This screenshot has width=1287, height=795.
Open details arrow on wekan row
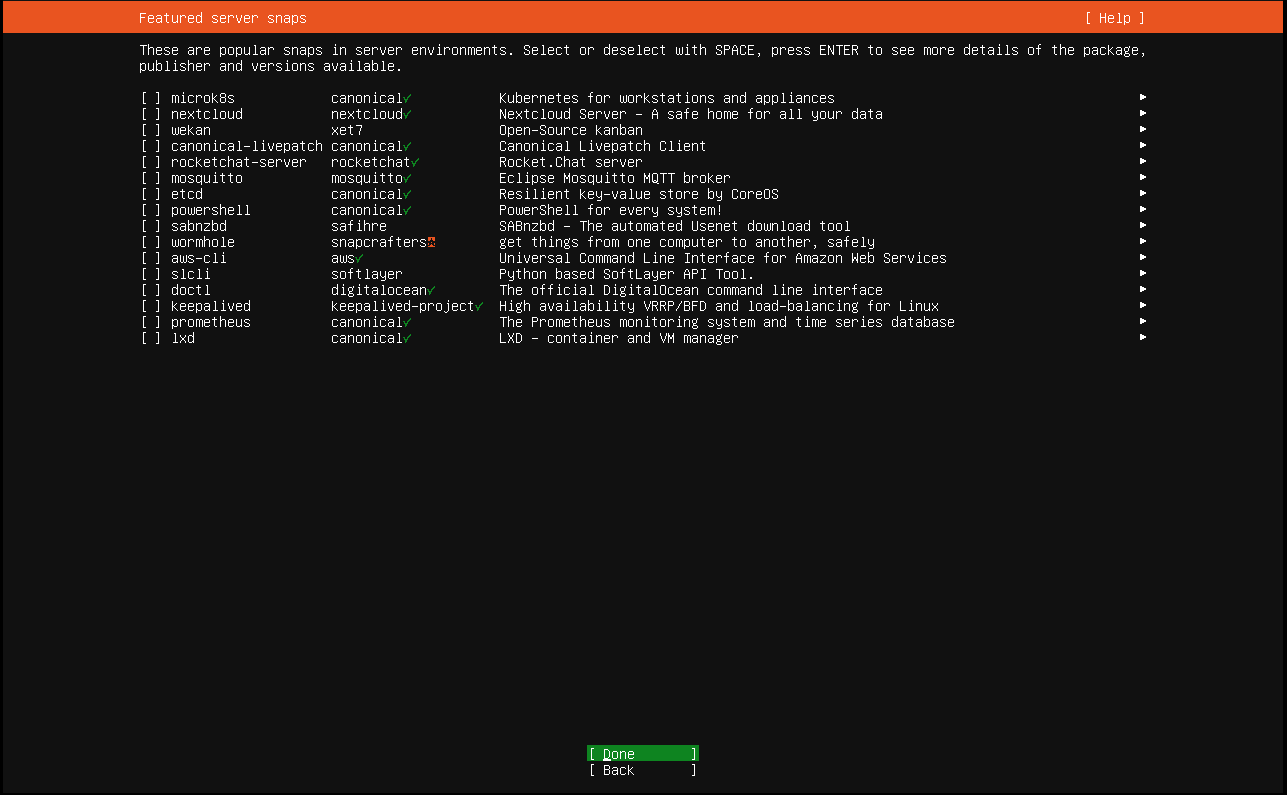tap(1142, 130)
